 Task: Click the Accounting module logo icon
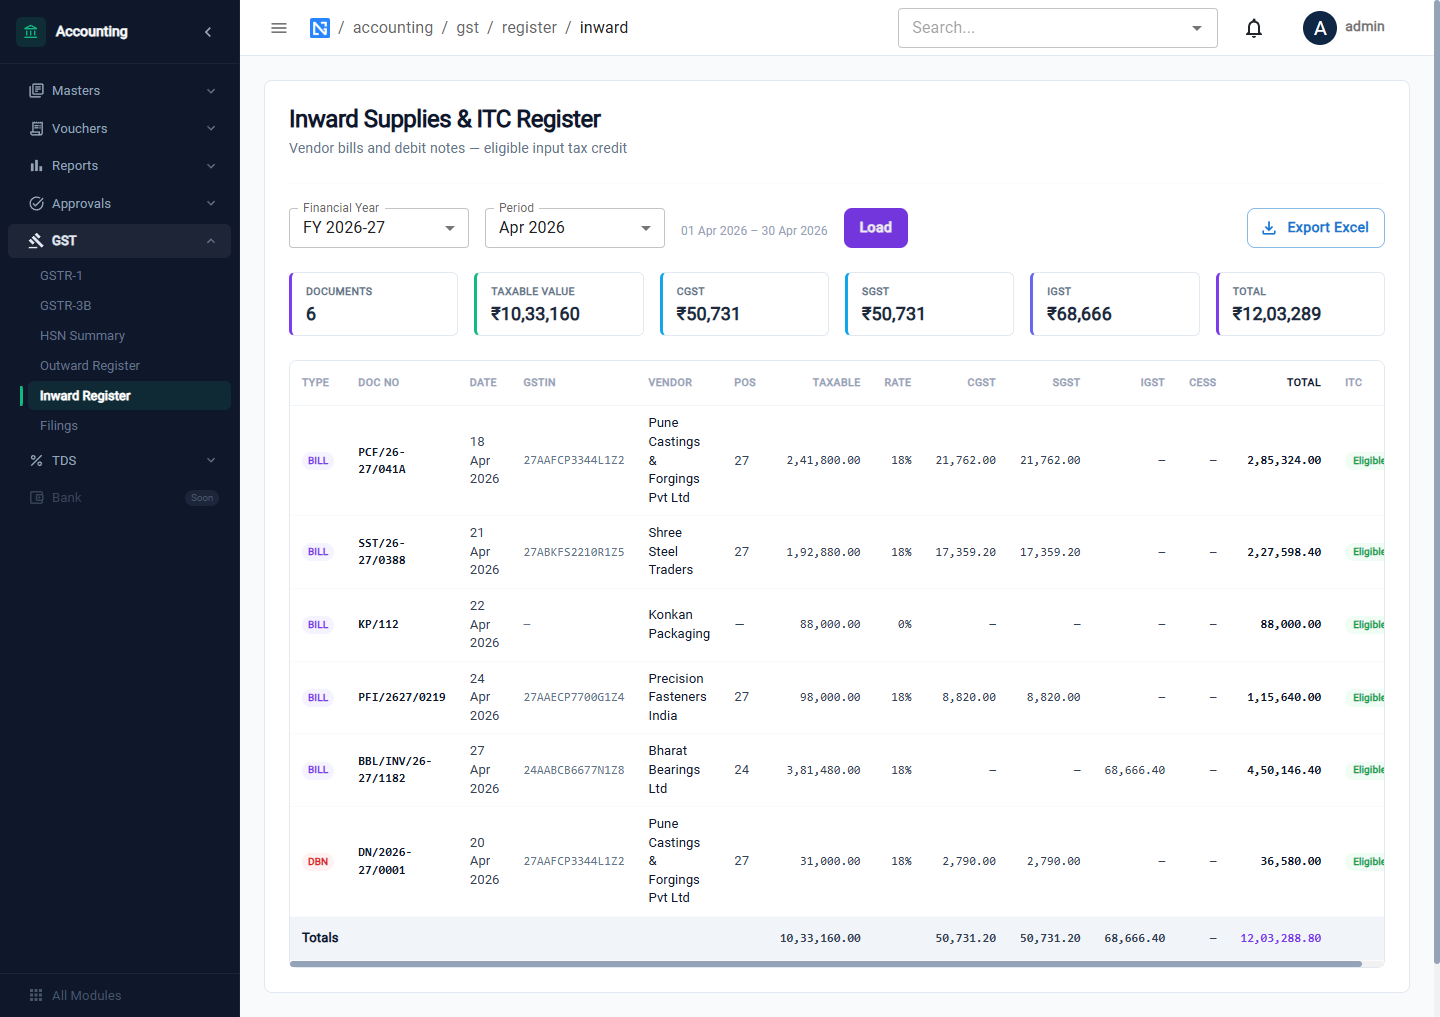click(31, 32)
